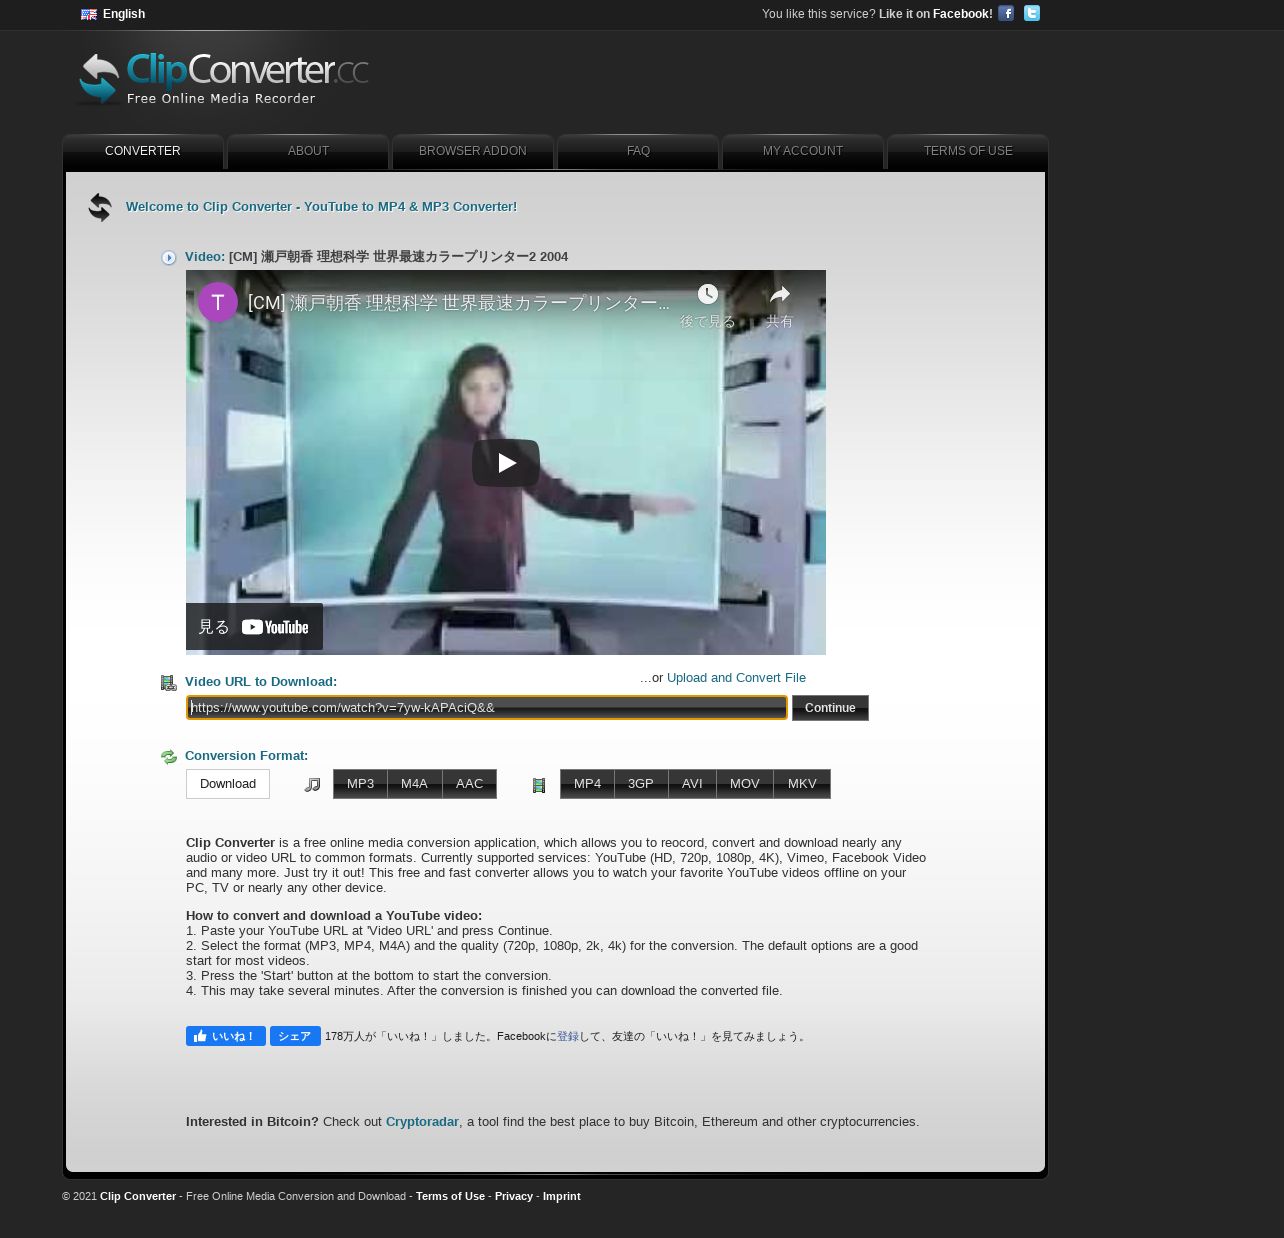
Task: Open the CONVERTER tab
Action: 143,151
